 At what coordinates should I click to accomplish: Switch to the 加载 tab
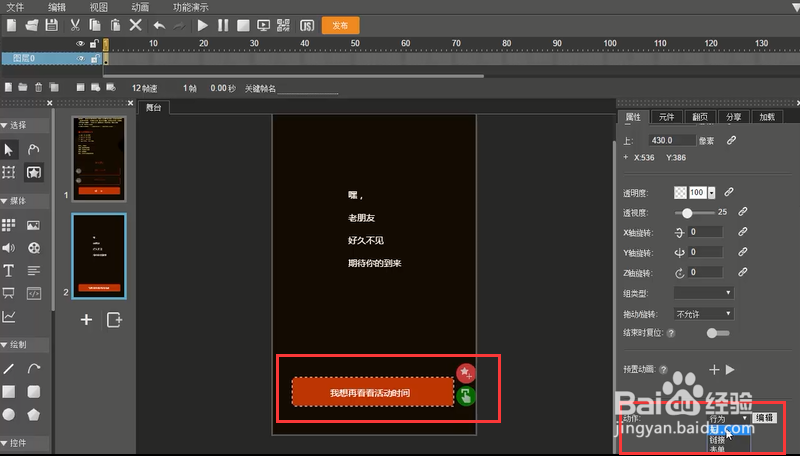pyautogui.click(x=767, y=117)
